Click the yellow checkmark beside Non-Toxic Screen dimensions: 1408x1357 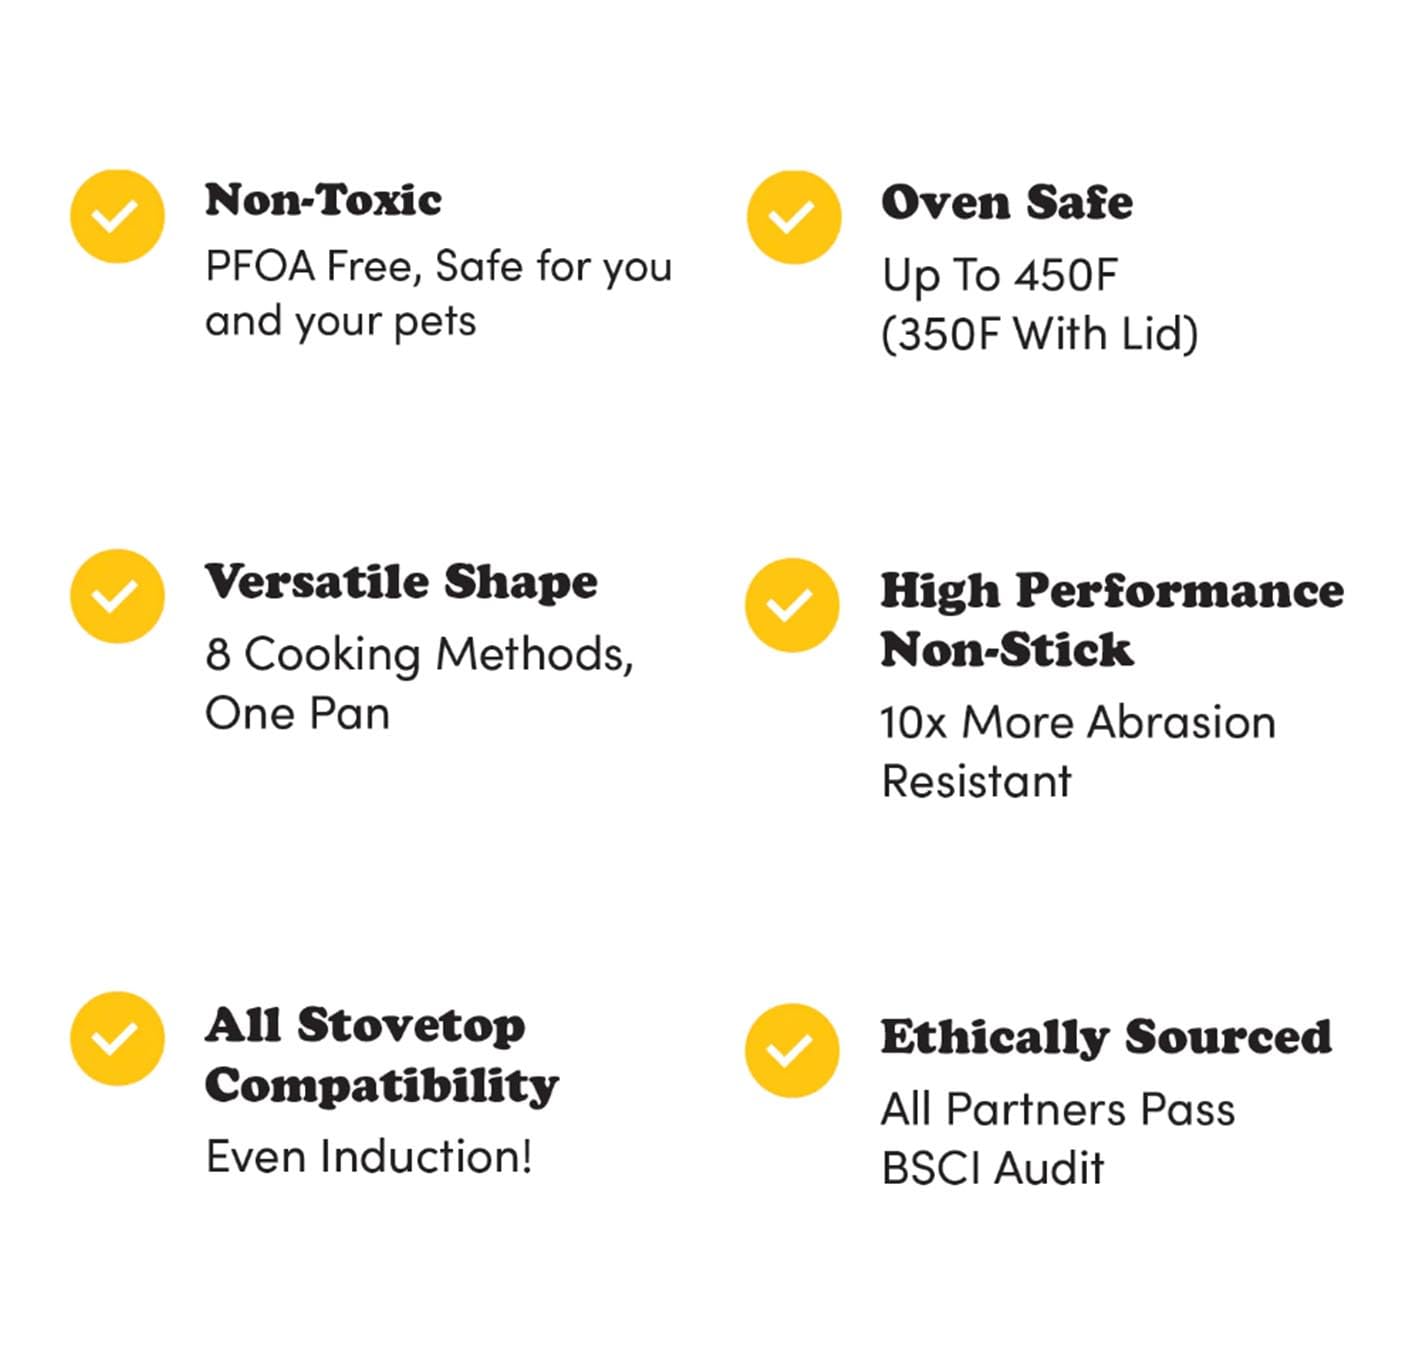(117, 216)
